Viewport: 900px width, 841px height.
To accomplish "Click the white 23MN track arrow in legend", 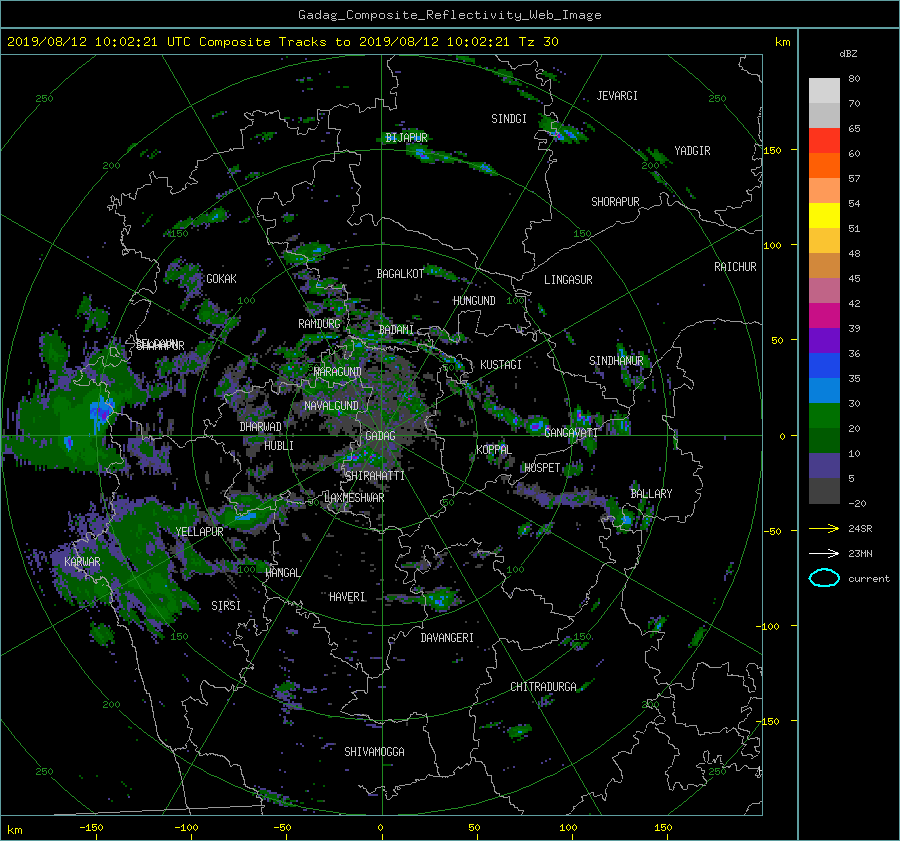I will coord(824,553).
